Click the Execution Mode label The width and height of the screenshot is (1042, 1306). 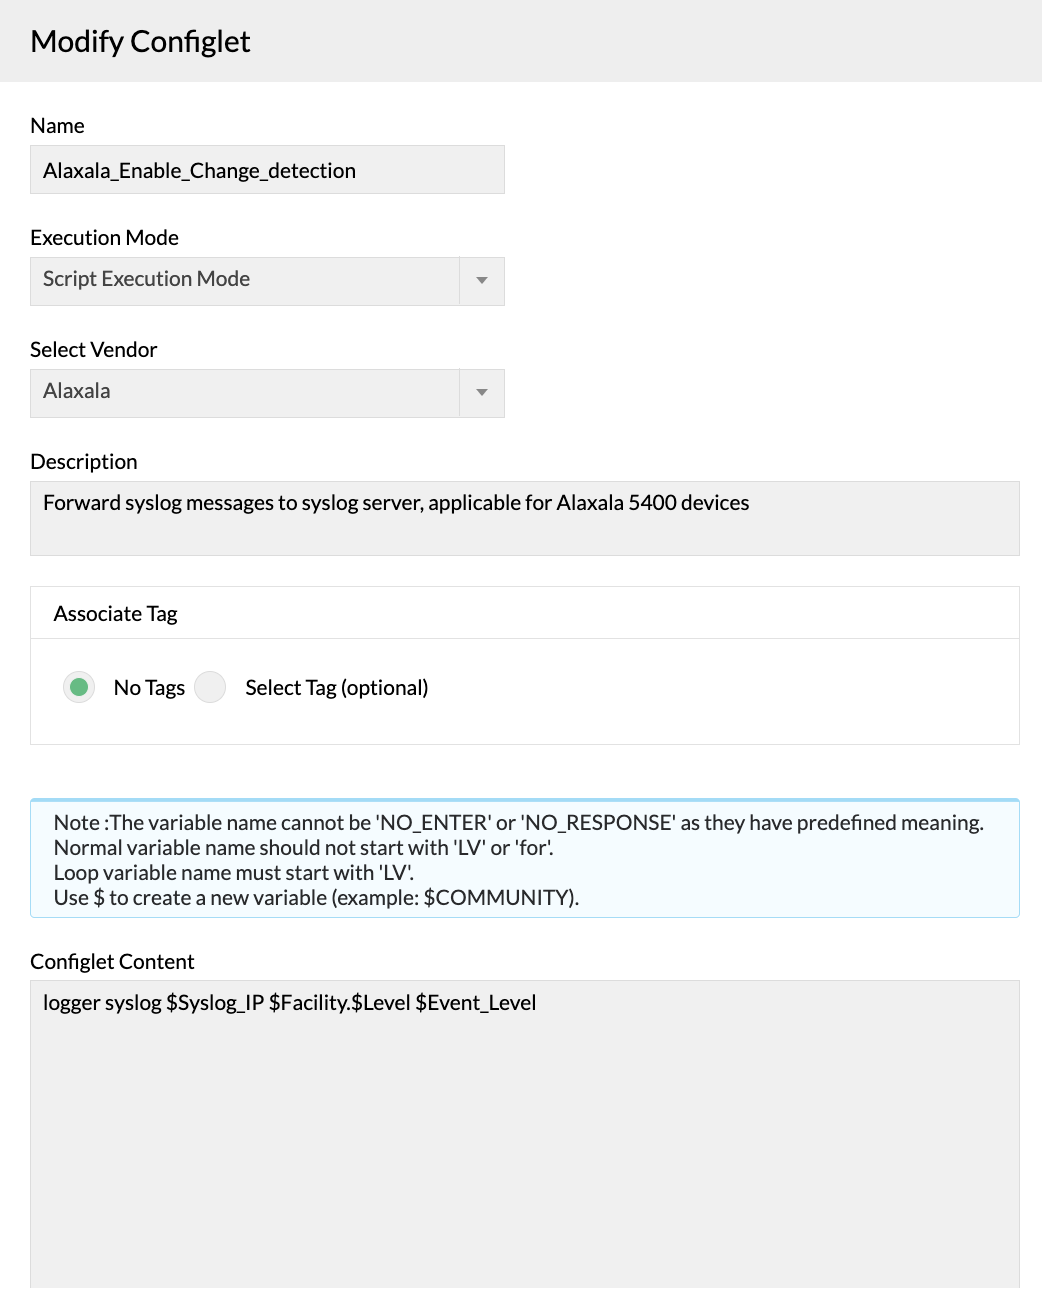pos(105,238)
